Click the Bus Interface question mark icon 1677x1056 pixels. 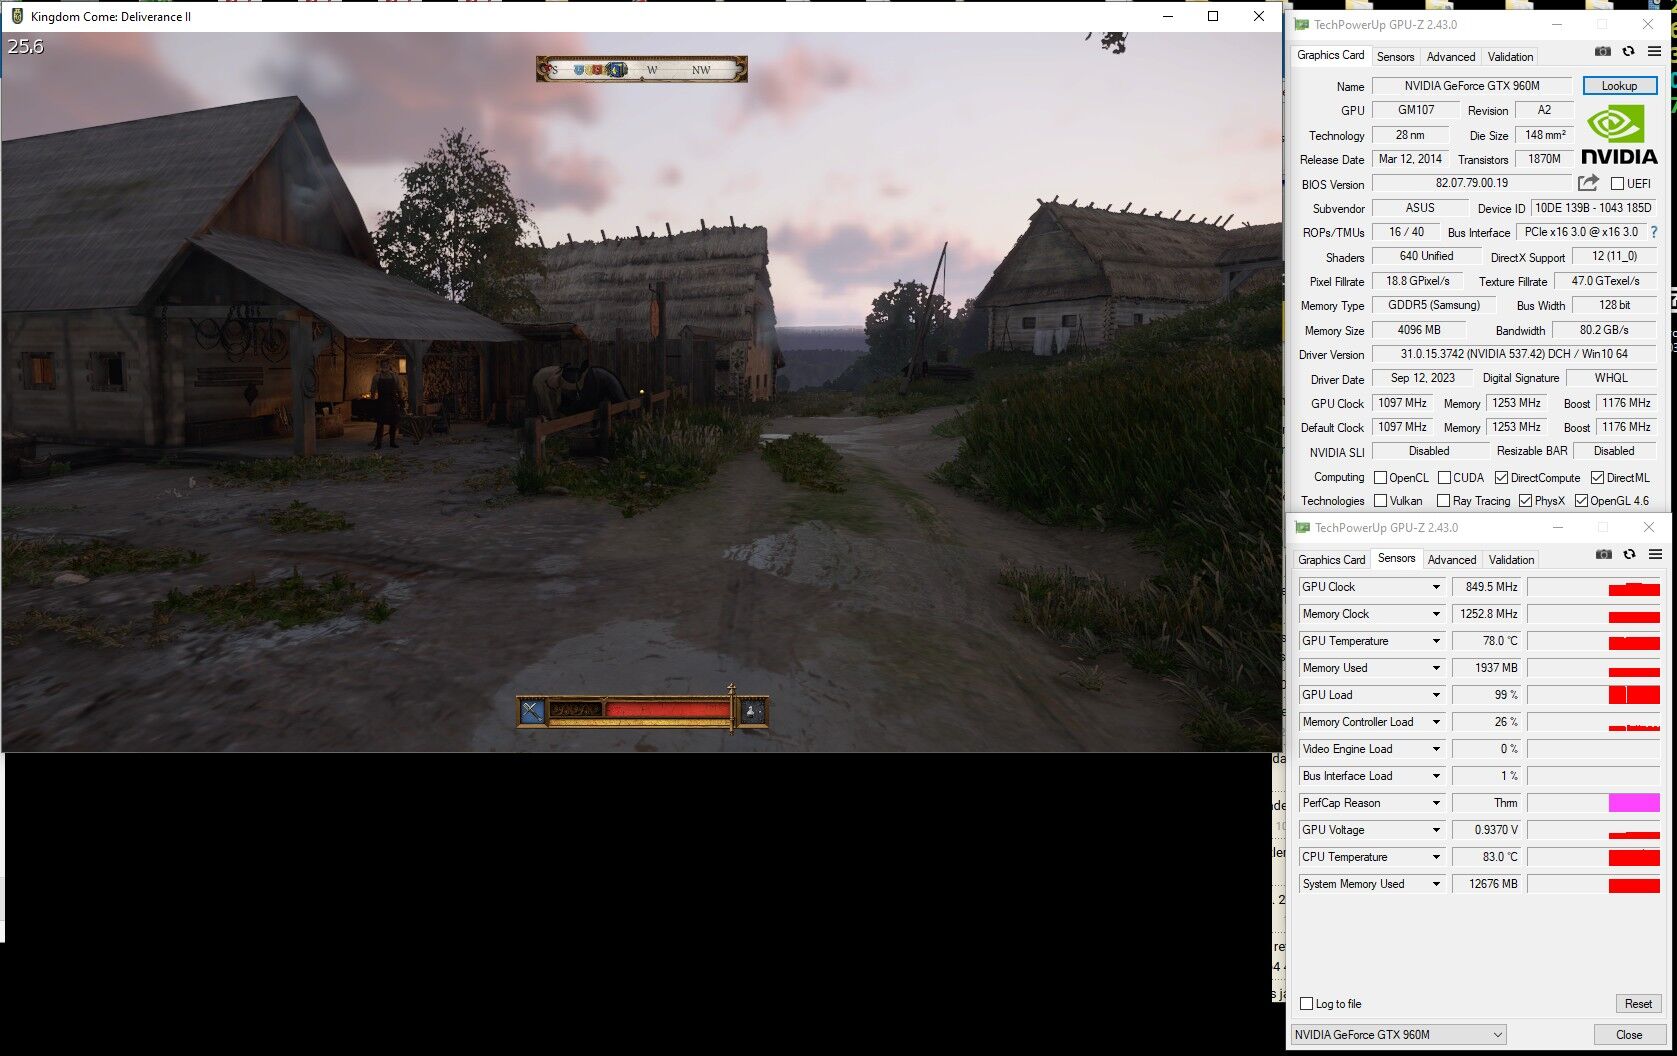1654,232
